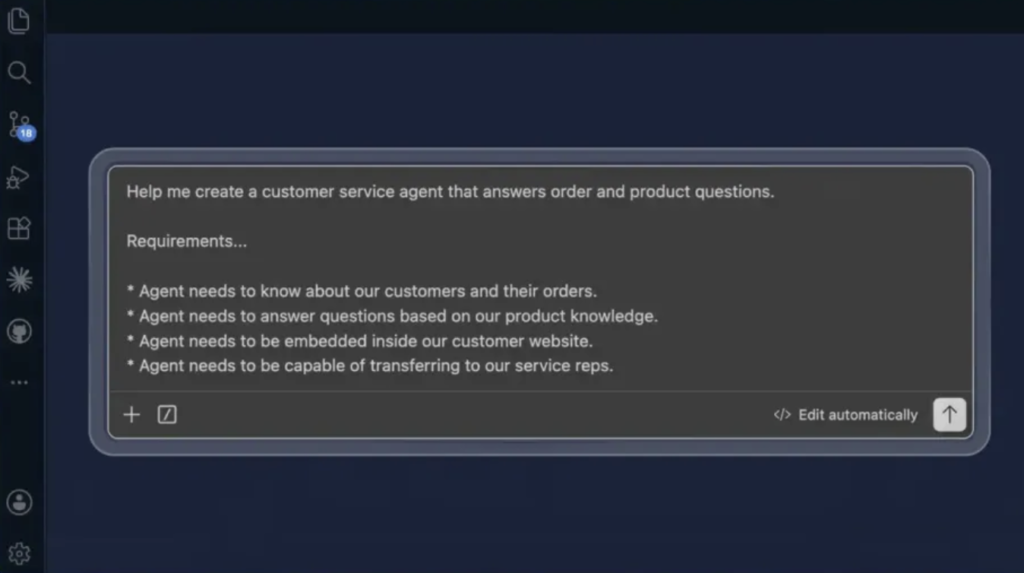The height and width of the screenshot is (573, 1024).
Task: Open the starburst Claude panel icon
Action: pyautogui.click(x=20, y=280)
